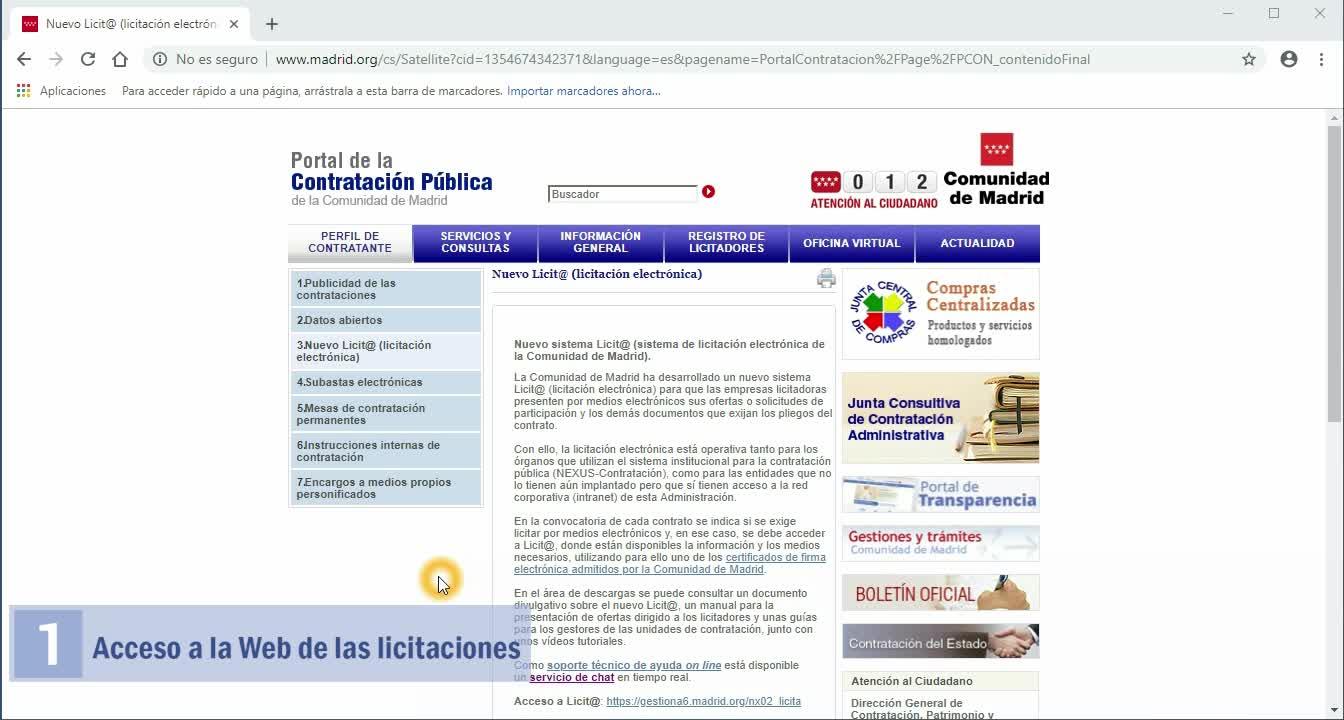
Task: Click the red search go button
Action: pyautogui.click(x=708, y=192)
